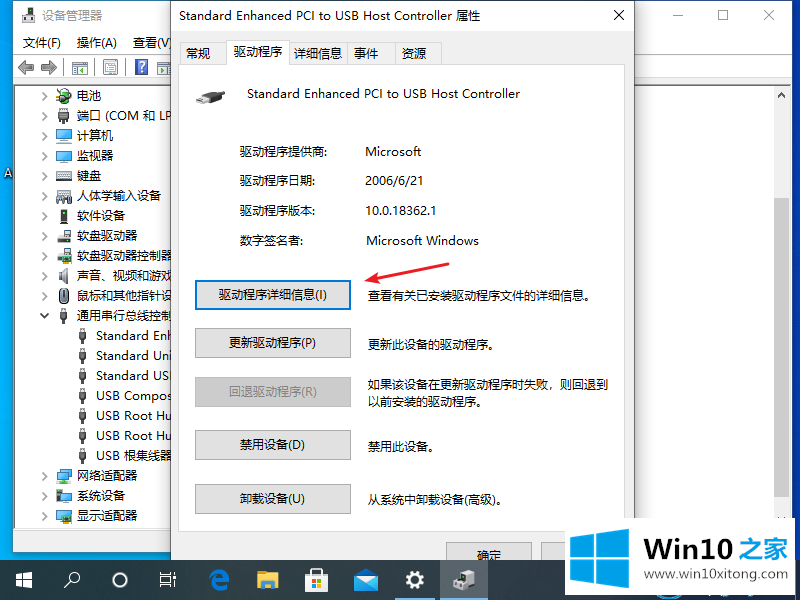This screenshot has width=800, height=600.
Task: Select the 监视器 monitor icon
Action: click(x=63, y=156)
